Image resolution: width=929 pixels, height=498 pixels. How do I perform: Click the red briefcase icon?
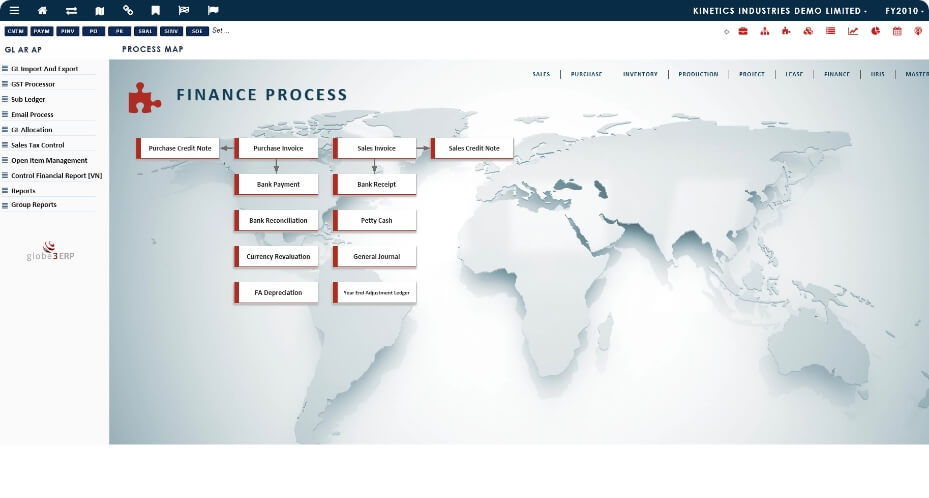click(743, 31)
